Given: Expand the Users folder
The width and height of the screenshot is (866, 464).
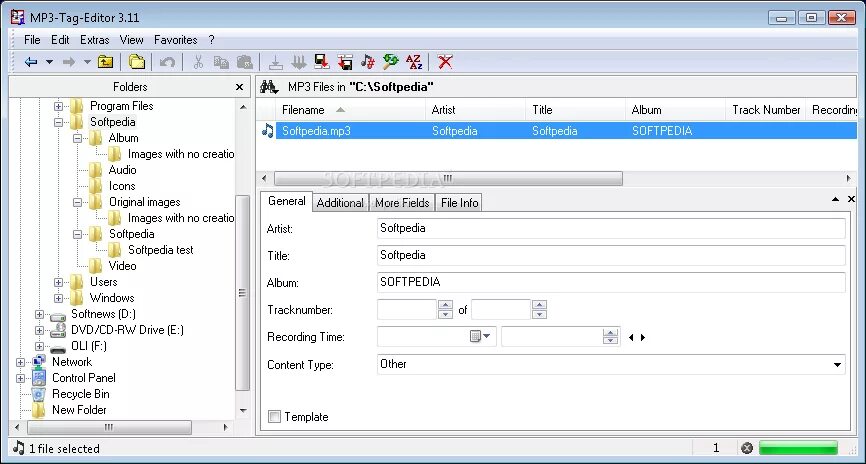Looking at the screenshot, I should point(58,282).
